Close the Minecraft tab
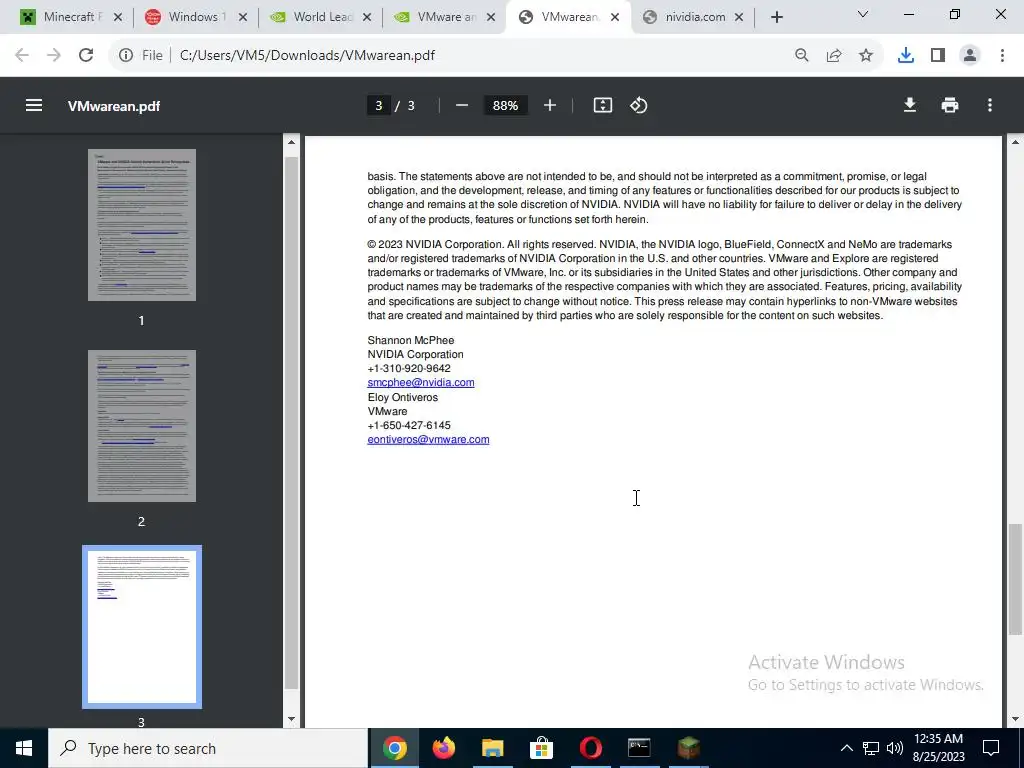This screenshot has height=768, width=1024. pyautogui.click(x=118, y=17)
